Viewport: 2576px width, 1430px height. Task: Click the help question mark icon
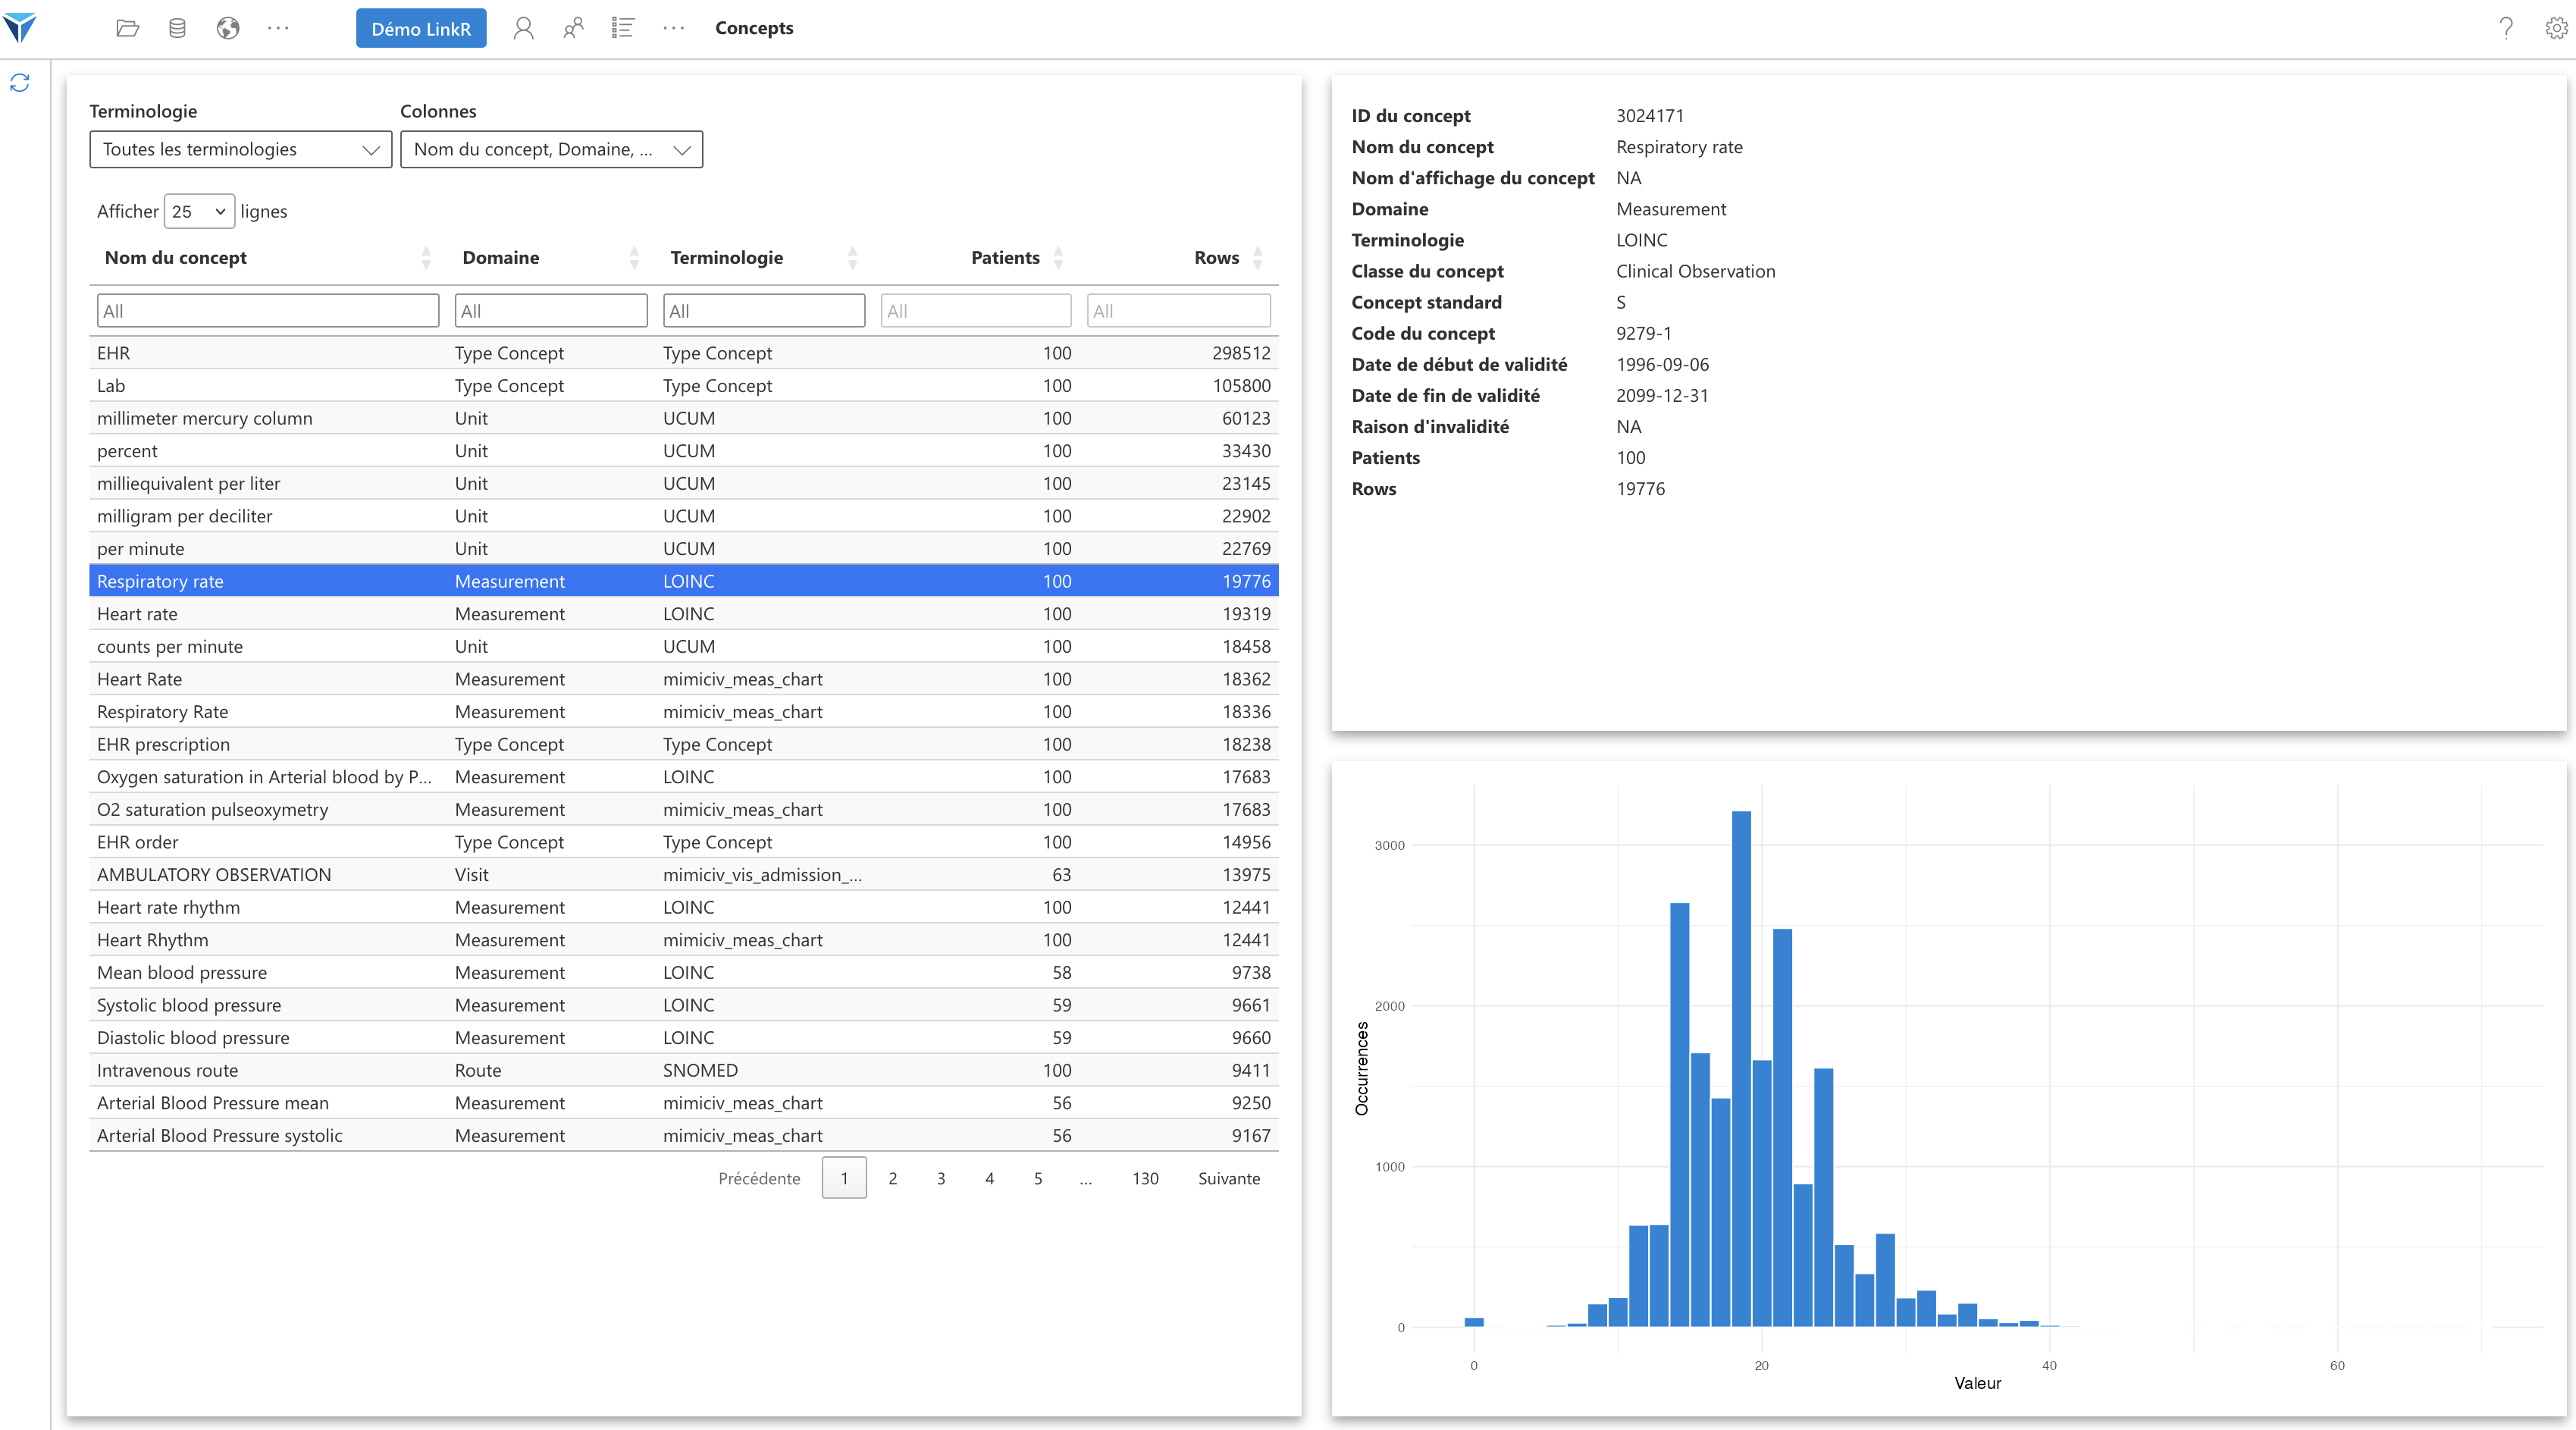(x=2506, y=28)
